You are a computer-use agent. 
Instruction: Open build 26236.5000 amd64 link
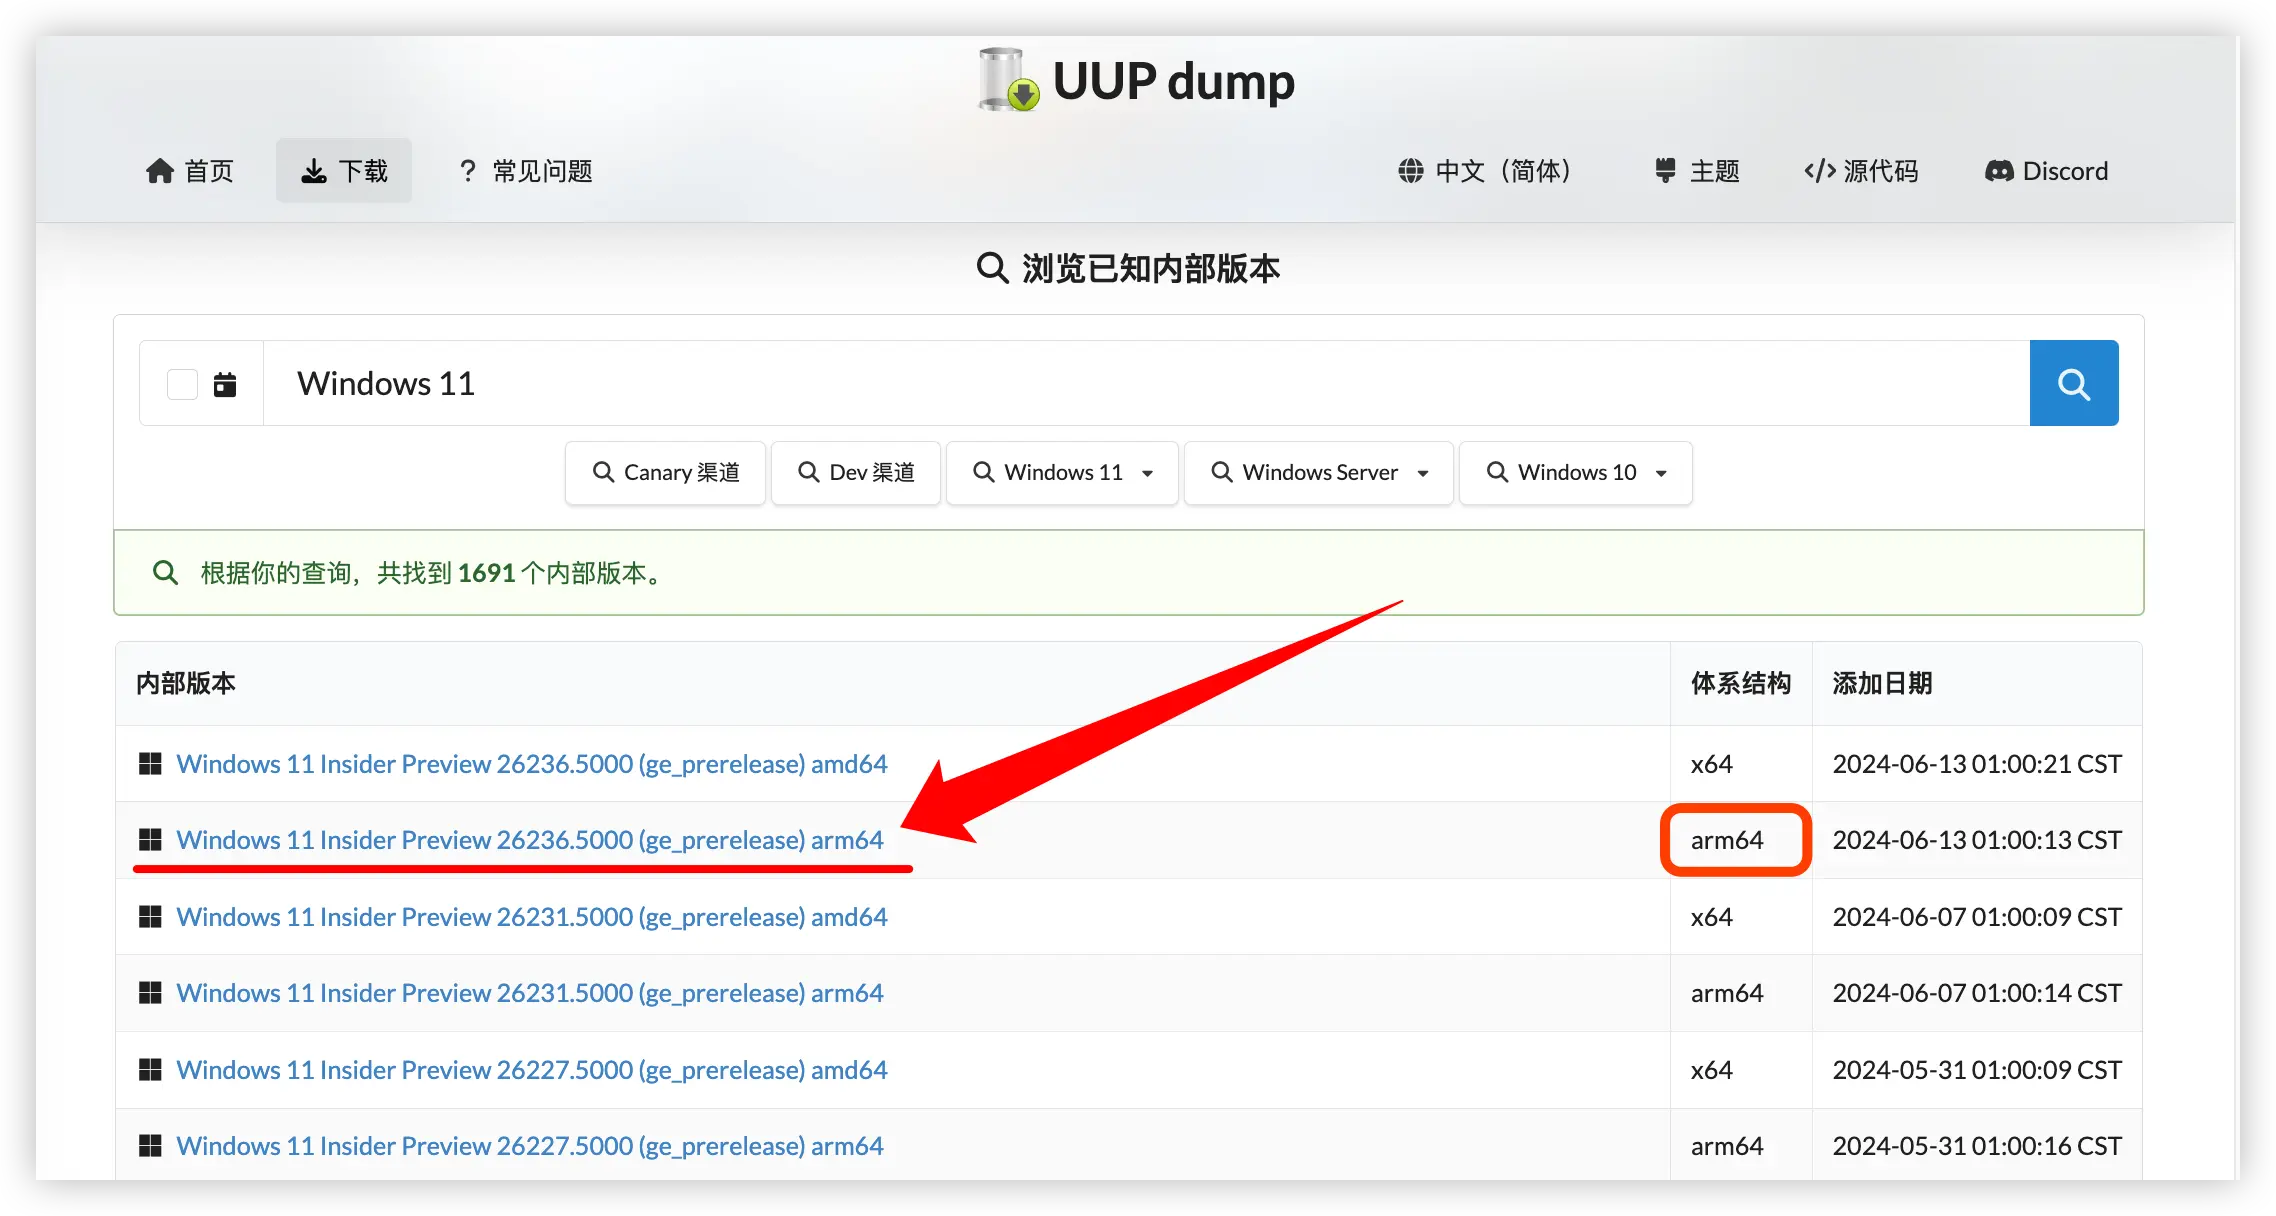(x=532, y=764)
